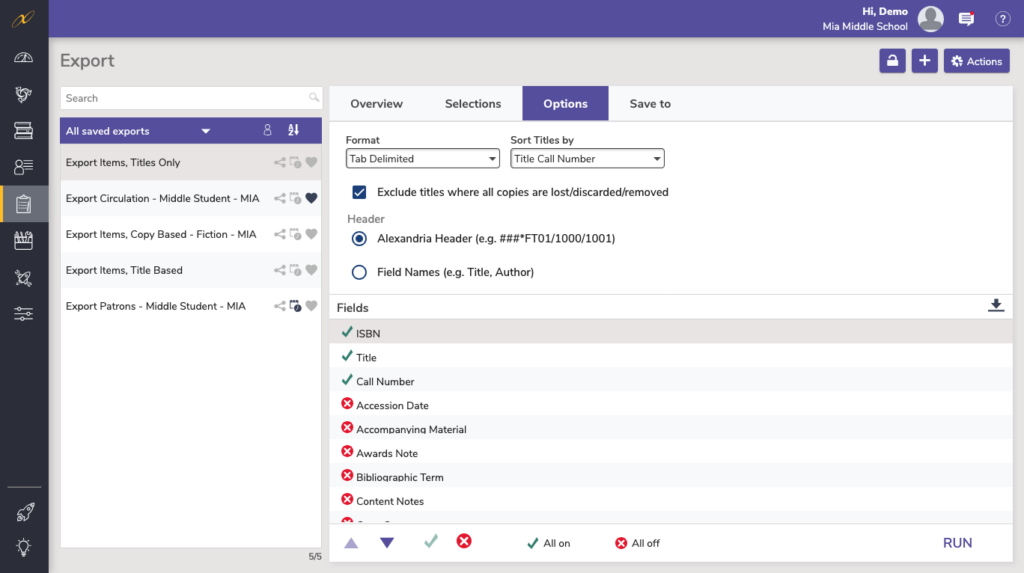1024x573 pixels.
Task: Switch to the Selections tab
Action: 473,104
